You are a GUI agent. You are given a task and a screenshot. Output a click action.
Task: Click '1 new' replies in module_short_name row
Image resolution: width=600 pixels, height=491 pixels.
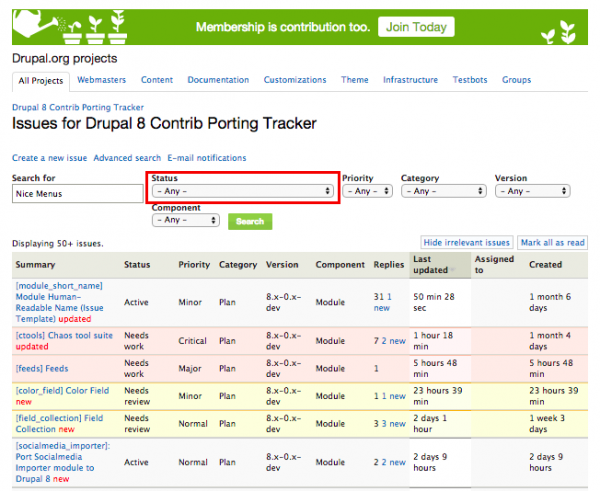click(x=383, y=302)
